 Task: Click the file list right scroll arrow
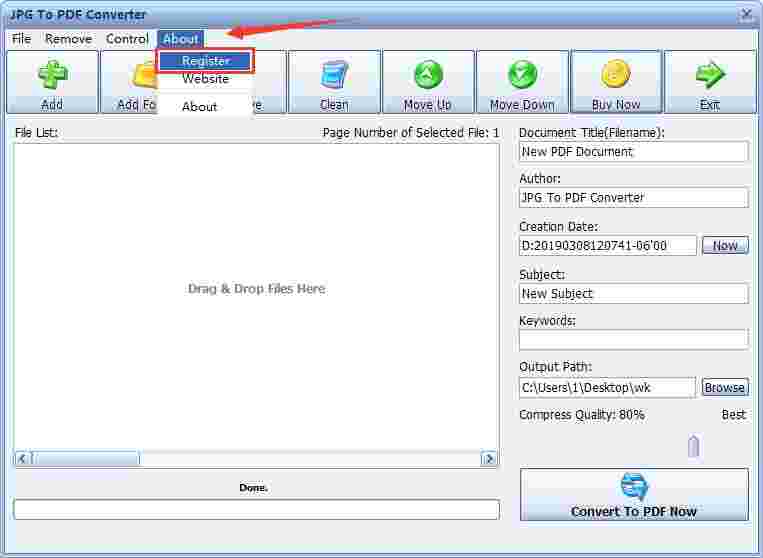coord(489,458)
